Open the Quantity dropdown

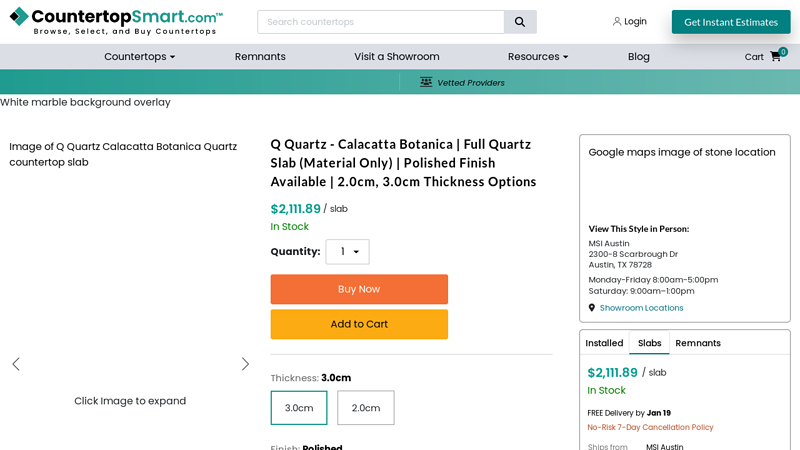(x=347, y=252)
